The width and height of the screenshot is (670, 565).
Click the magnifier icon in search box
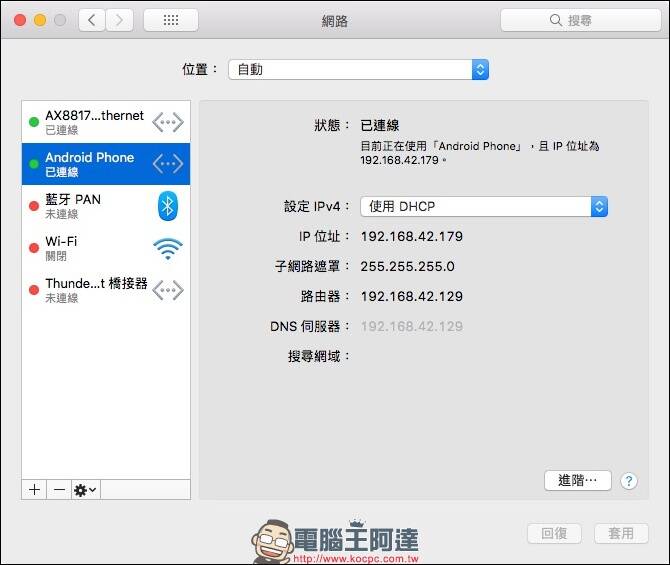pyautogui.click(x=555, y=20)
